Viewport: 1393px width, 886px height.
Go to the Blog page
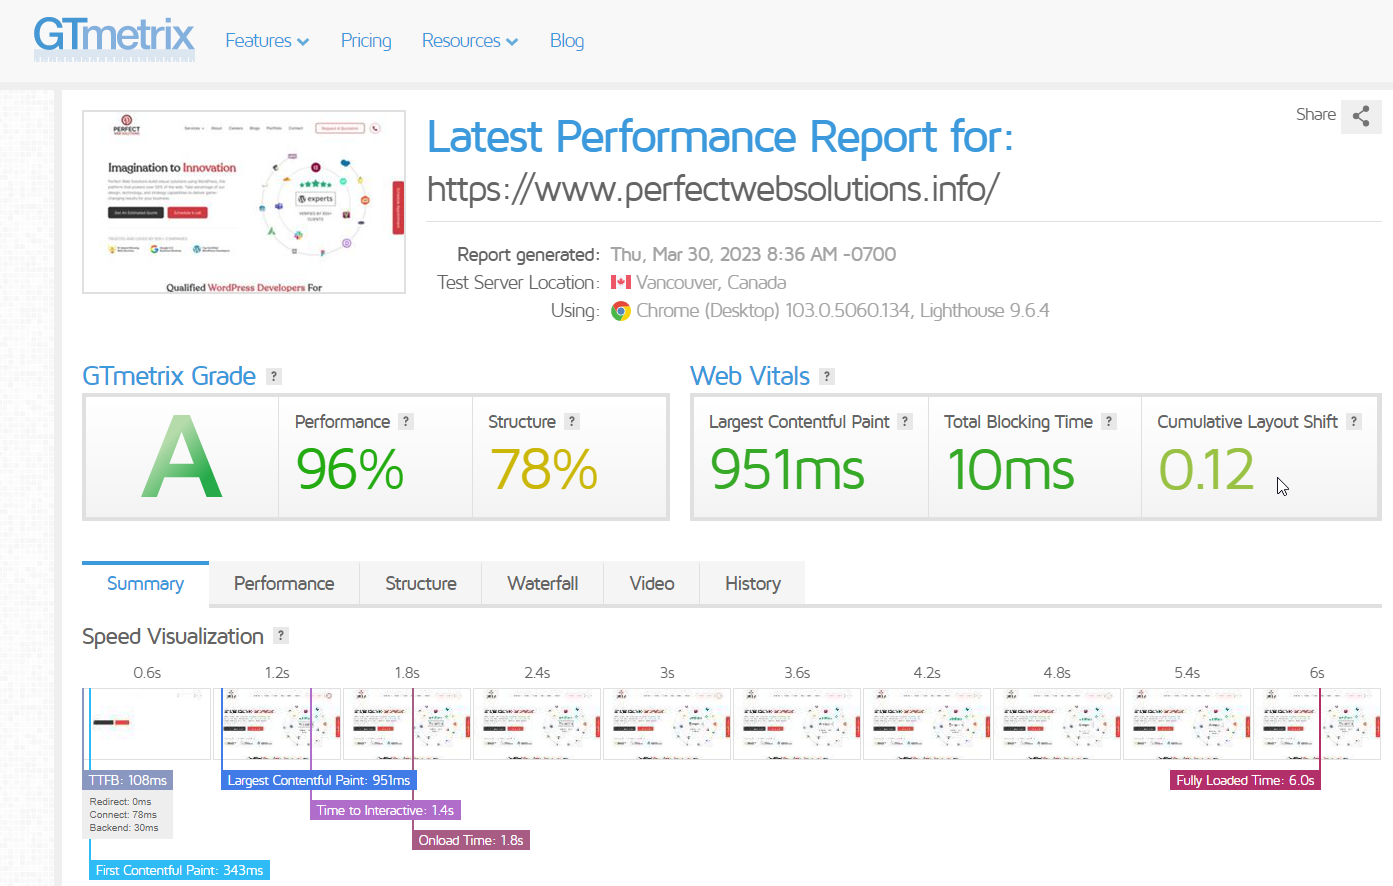click(x=567, y=41)
